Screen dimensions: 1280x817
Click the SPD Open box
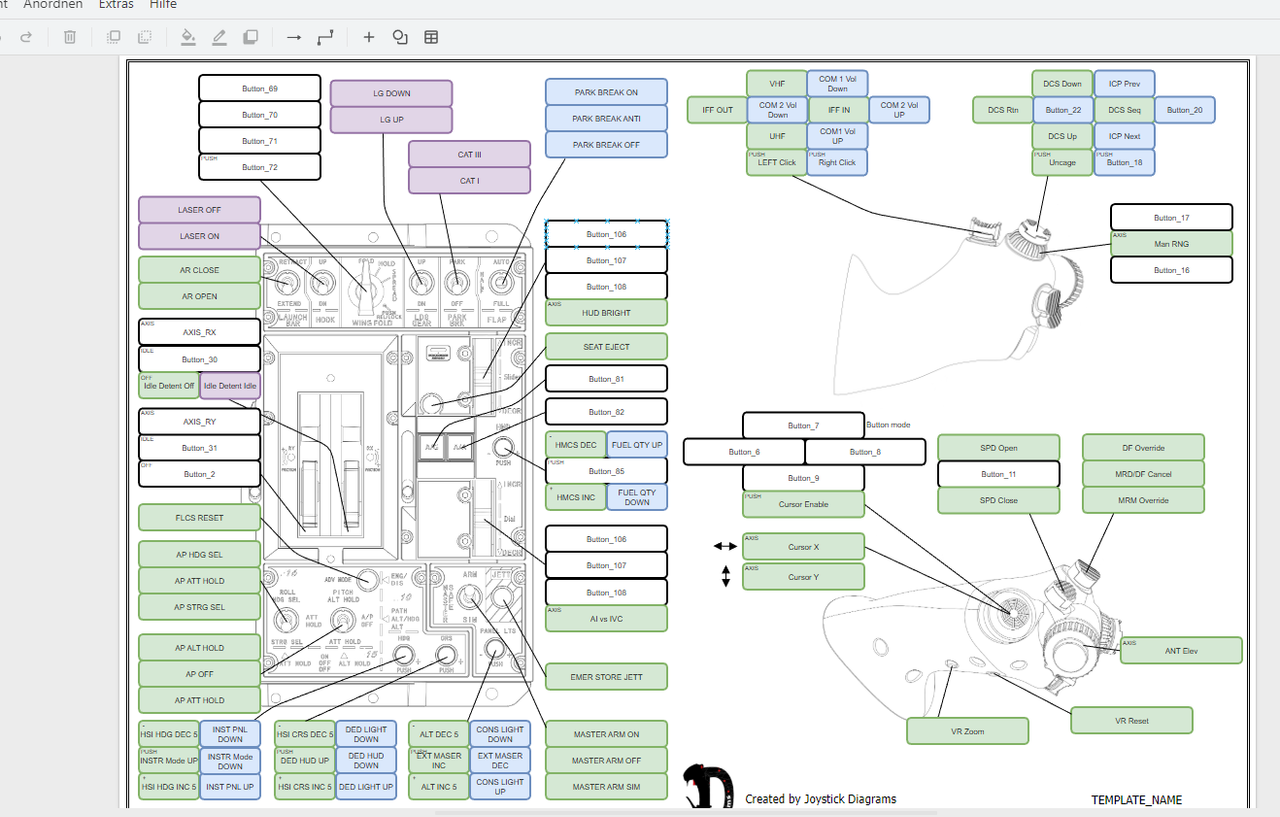click(998, 447)
